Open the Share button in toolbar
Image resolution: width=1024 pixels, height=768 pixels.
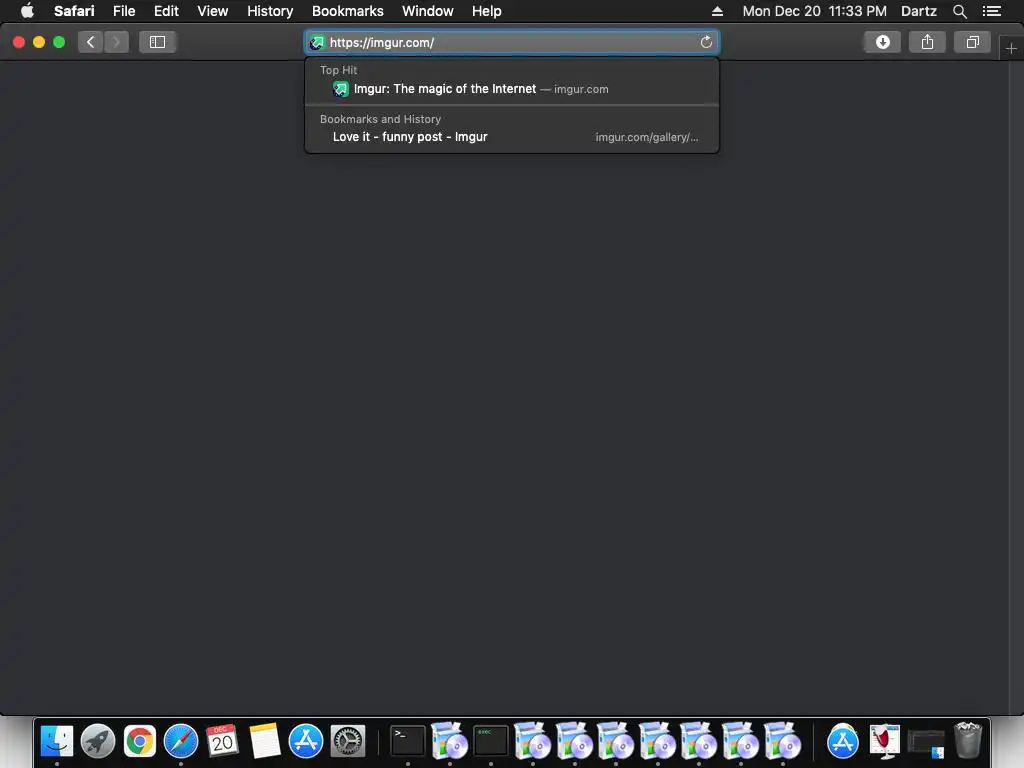coord(927,42)
